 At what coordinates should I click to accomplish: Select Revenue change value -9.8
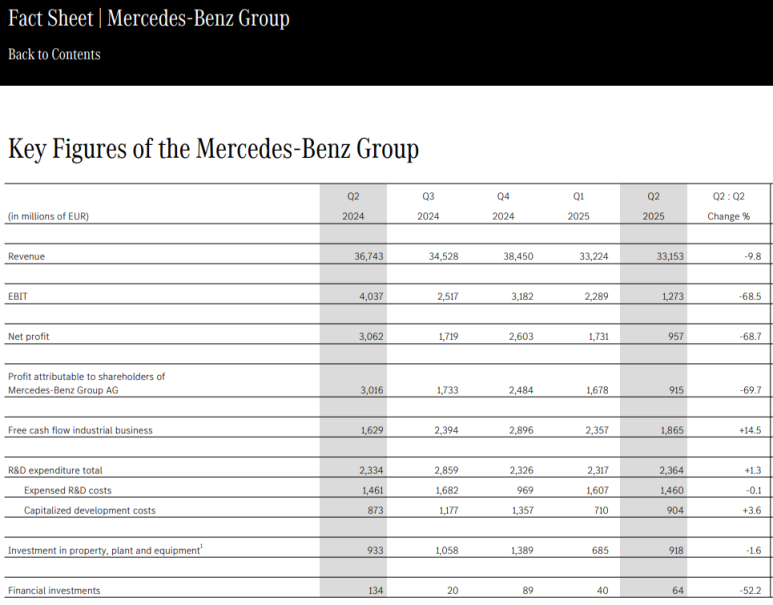click(x=752, y=256)
